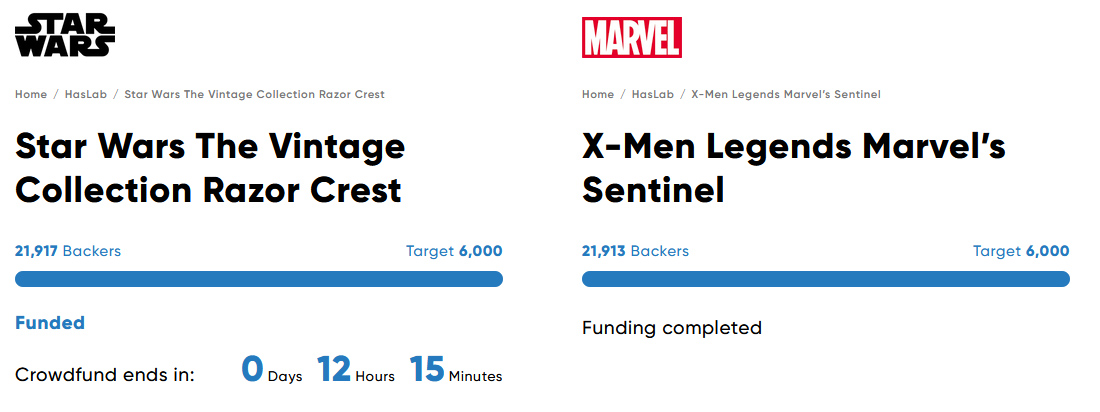
Task: Click Target 6,000 on the Razor Crest campaign
Action: pyautogui.click(x=454, y=251)
